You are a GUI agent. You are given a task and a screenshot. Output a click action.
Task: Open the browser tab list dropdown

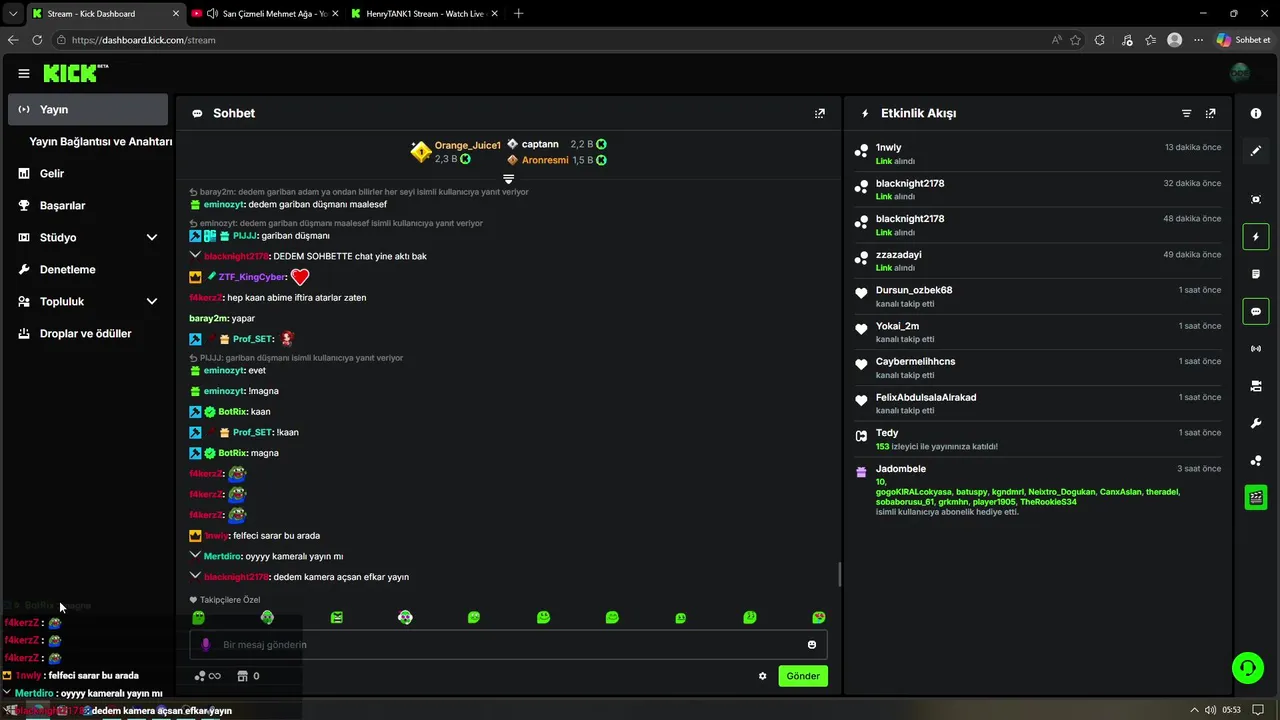(x=13, y=14)
